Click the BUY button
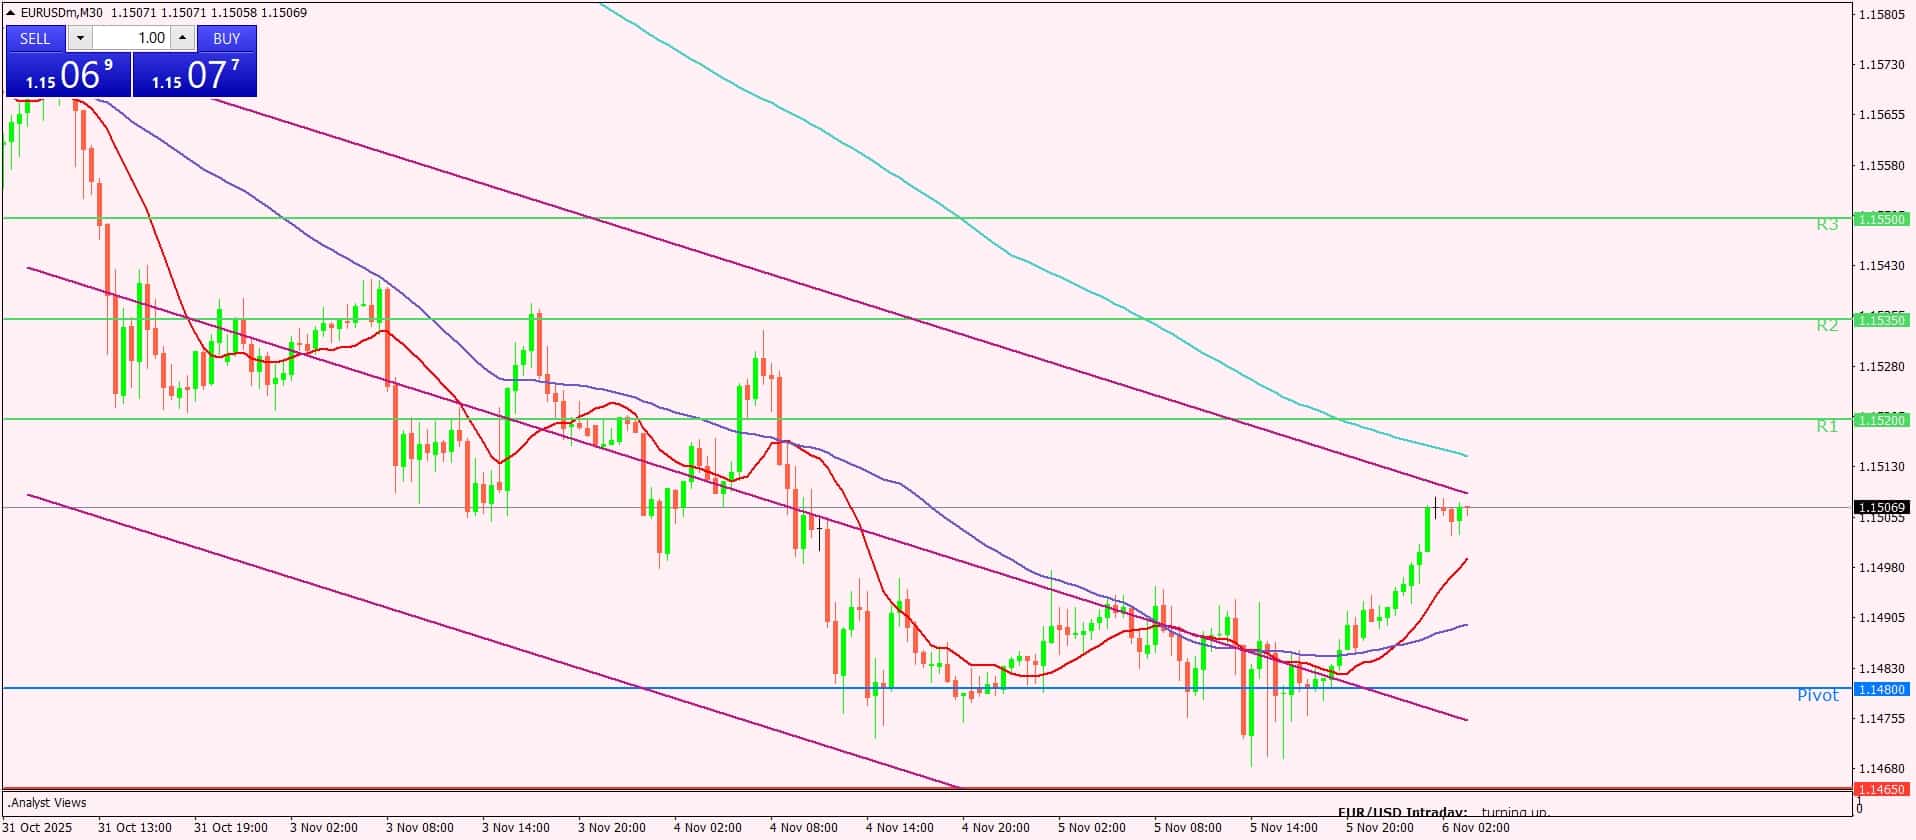Screen dimensions: 1916x840 pyautogui.click(x=227, y=38)
